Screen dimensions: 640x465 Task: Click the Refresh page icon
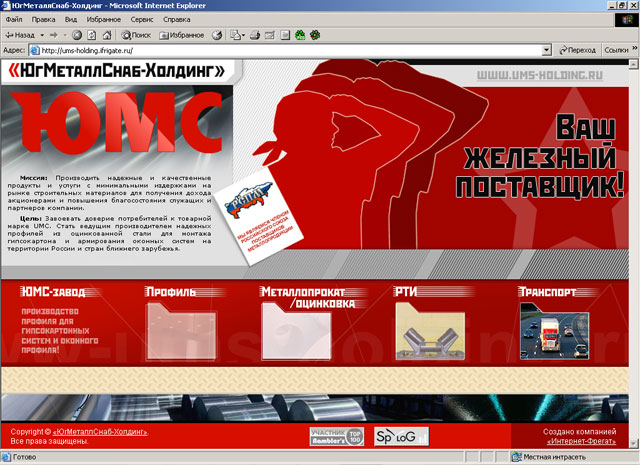pyautogui.click(x=92, y=35)
